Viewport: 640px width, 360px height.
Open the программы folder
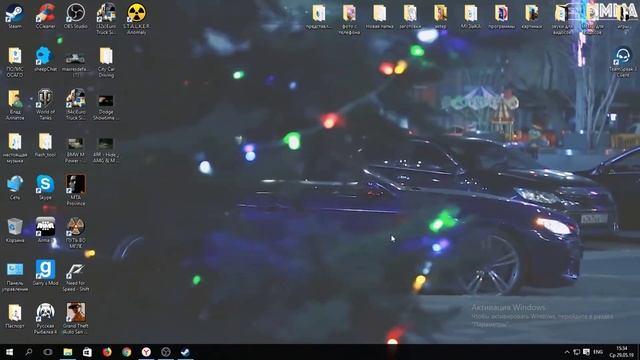coord(501,16)
